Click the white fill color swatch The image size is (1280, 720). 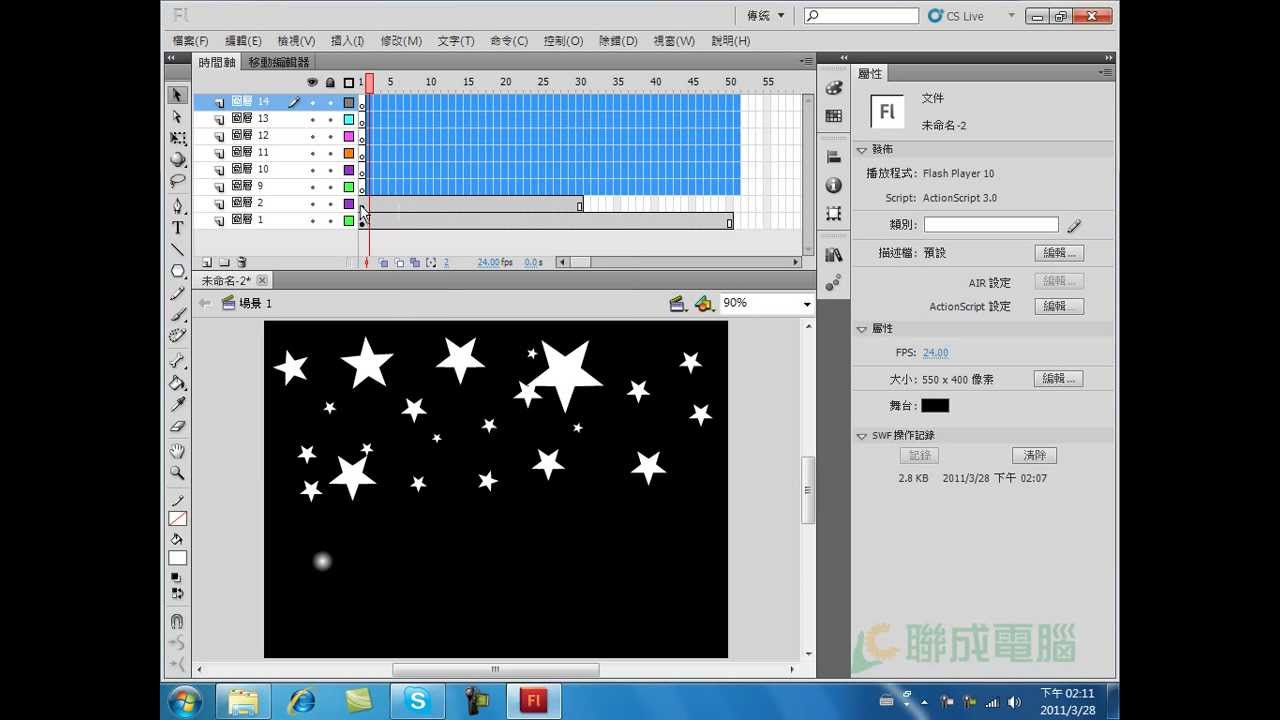point(177,558)
